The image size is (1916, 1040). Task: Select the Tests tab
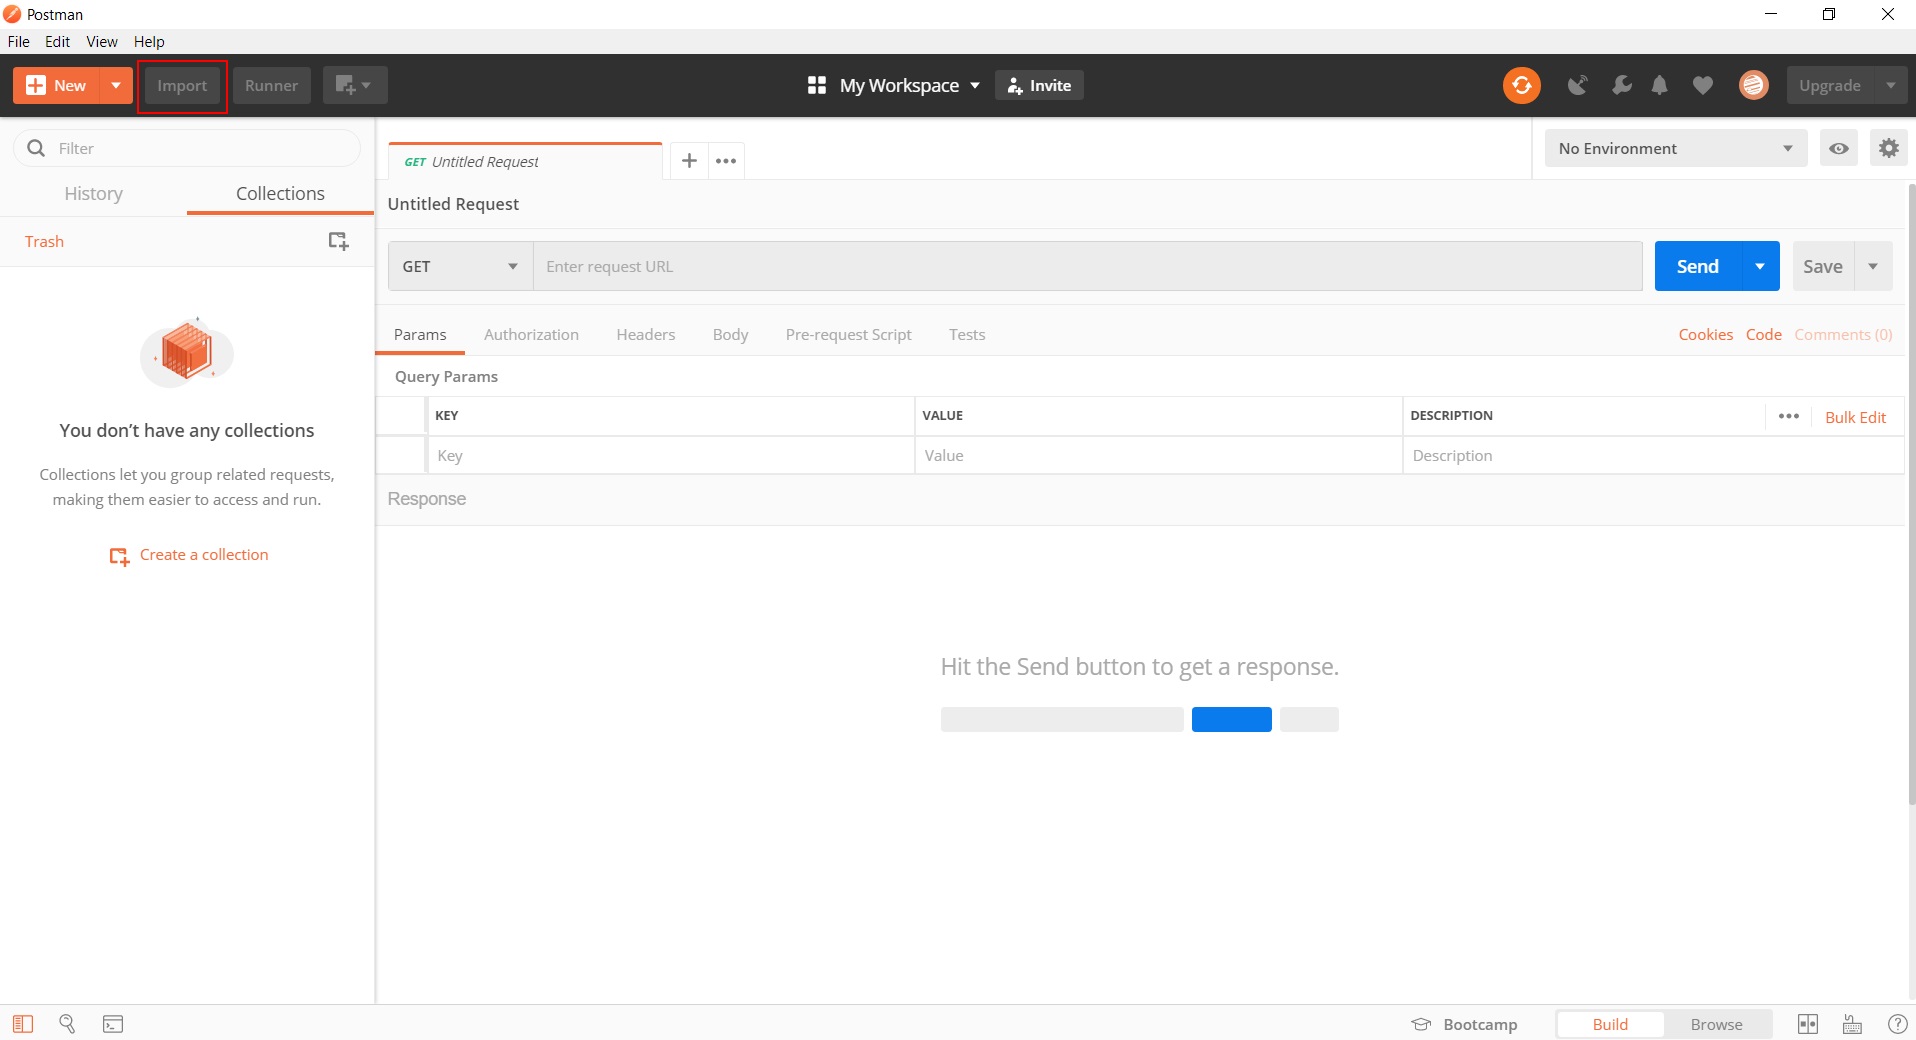click(967, 334)
